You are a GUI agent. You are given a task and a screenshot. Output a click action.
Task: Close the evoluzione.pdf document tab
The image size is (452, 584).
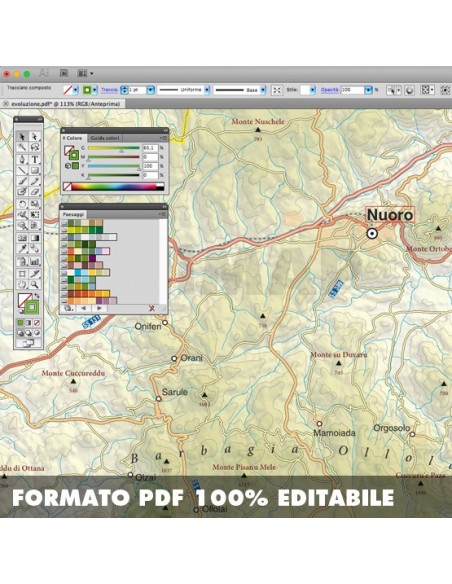[6, 104]
